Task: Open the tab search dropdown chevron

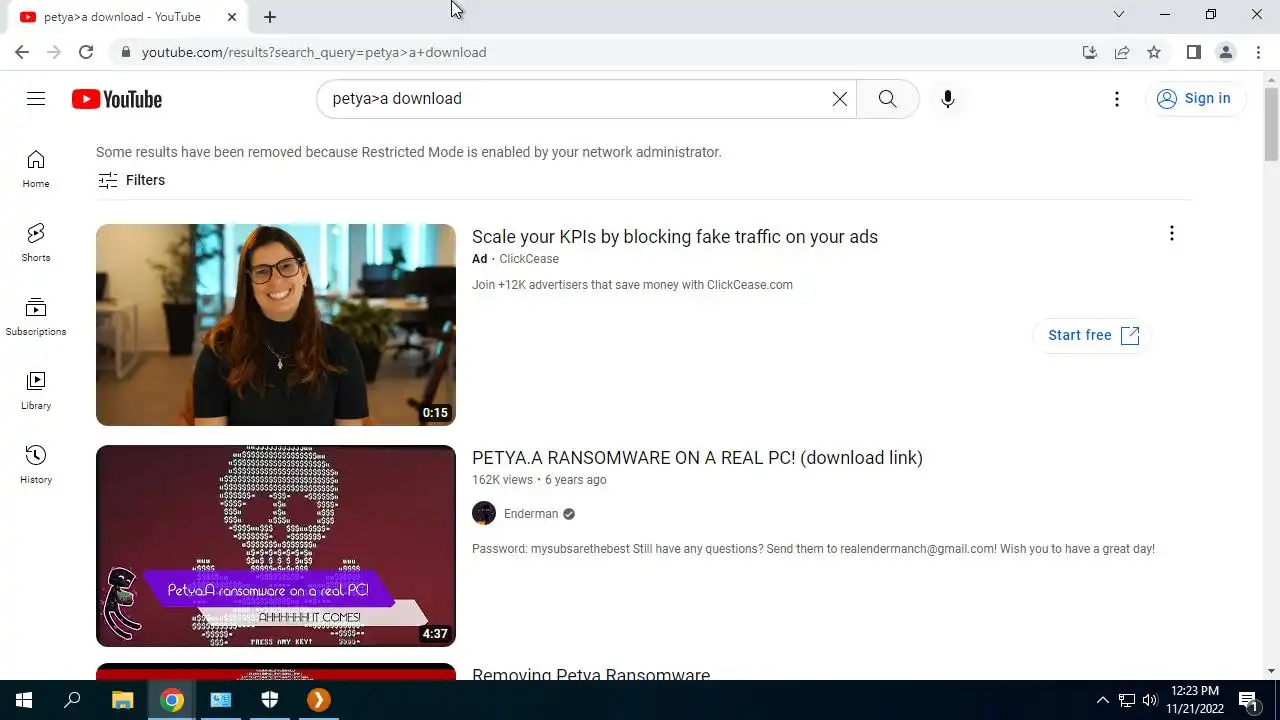Action: 1119,14
